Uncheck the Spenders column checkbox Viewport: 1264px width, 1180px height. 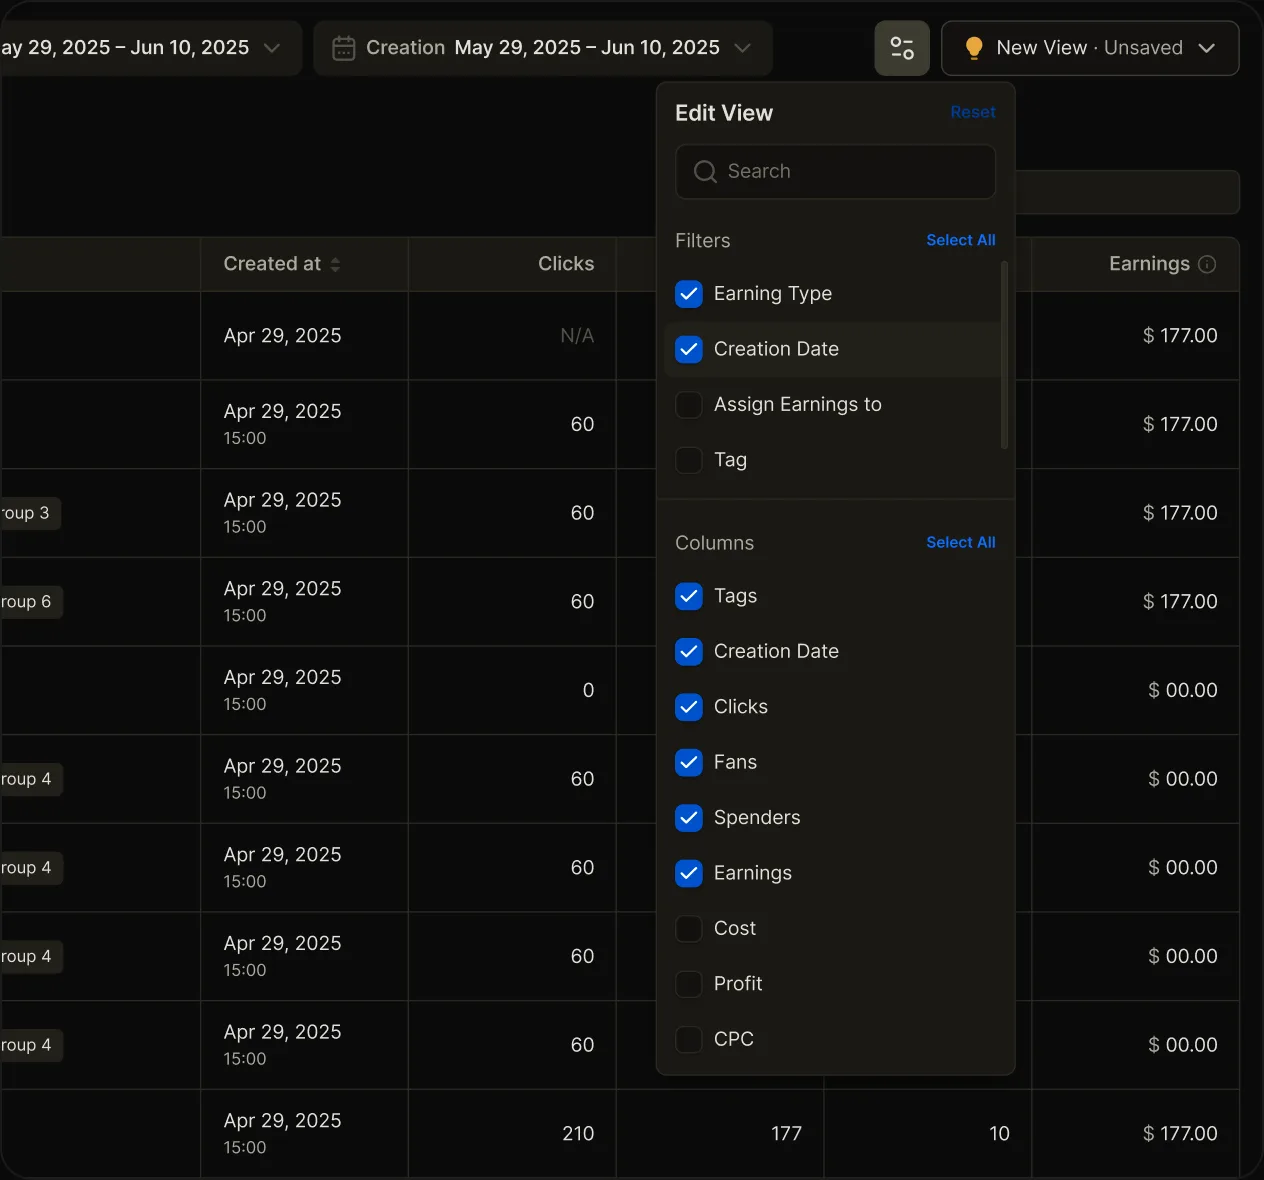[x=689, y=818]
